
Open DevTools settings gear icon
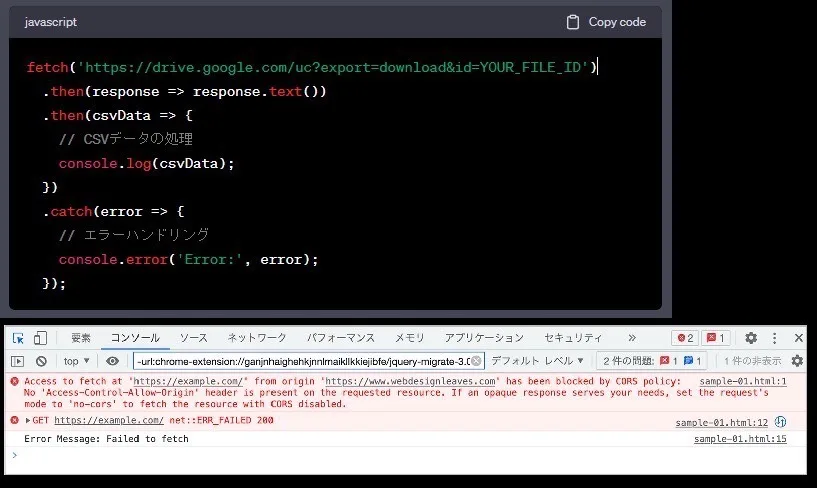pos(751,338)
